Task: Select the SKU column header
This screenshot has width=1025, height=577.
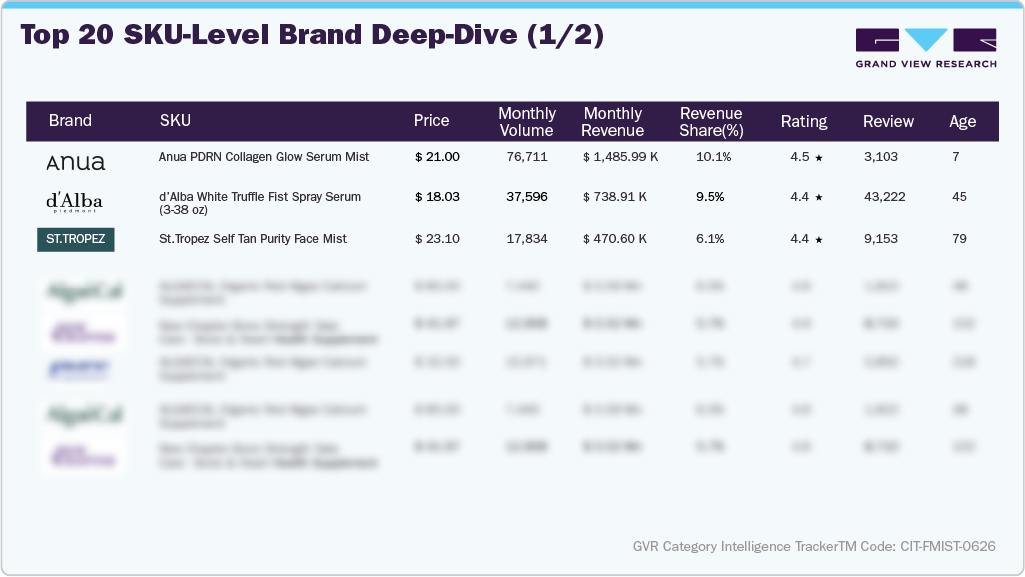Action: click(175, 121)
